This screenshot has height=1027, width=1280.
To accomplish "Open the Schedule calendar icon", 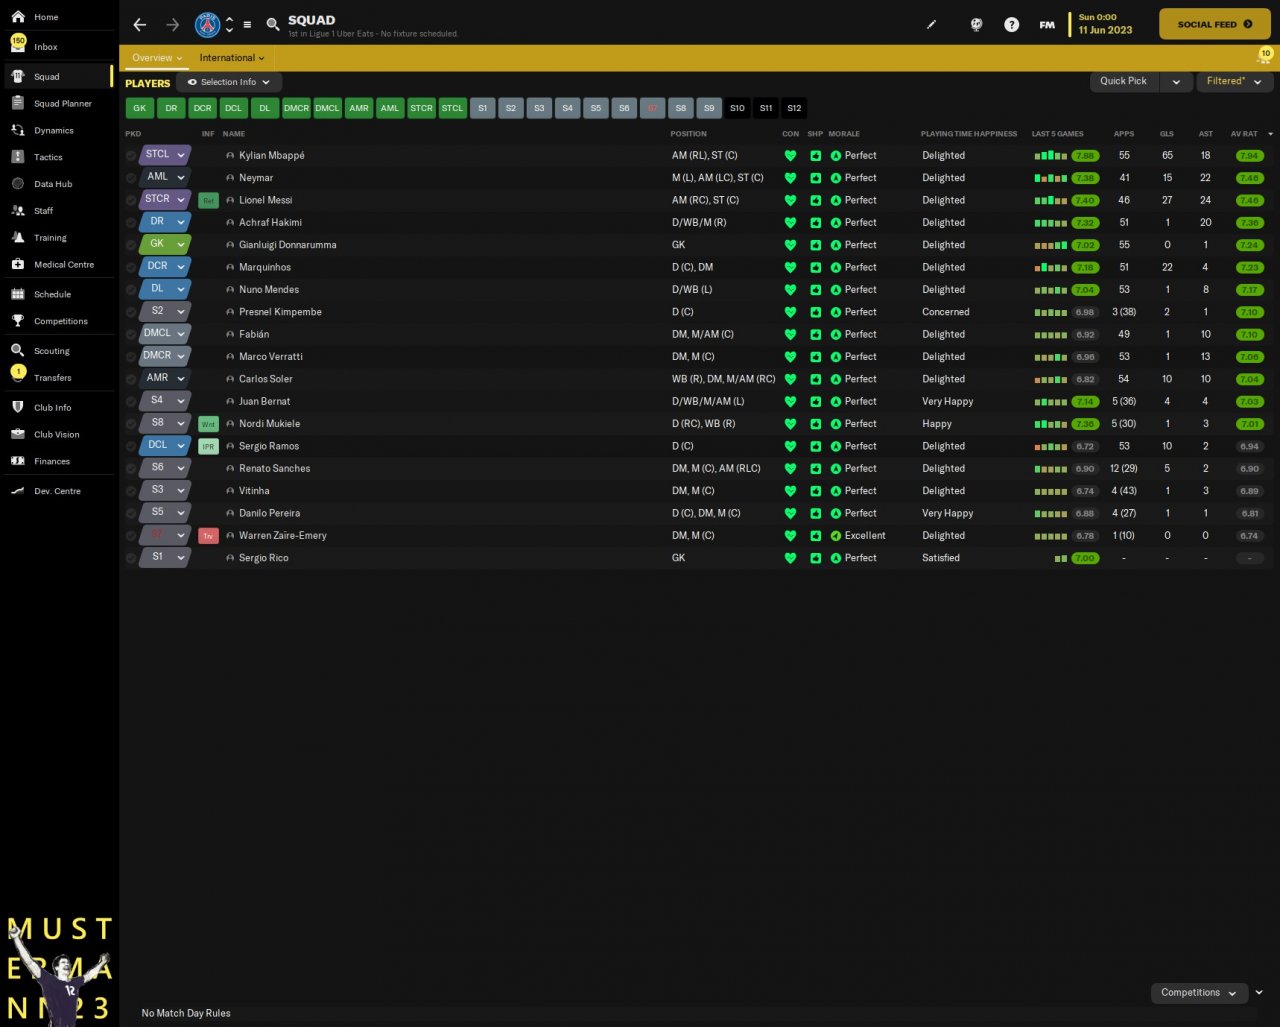I will (x=18, y=294).
